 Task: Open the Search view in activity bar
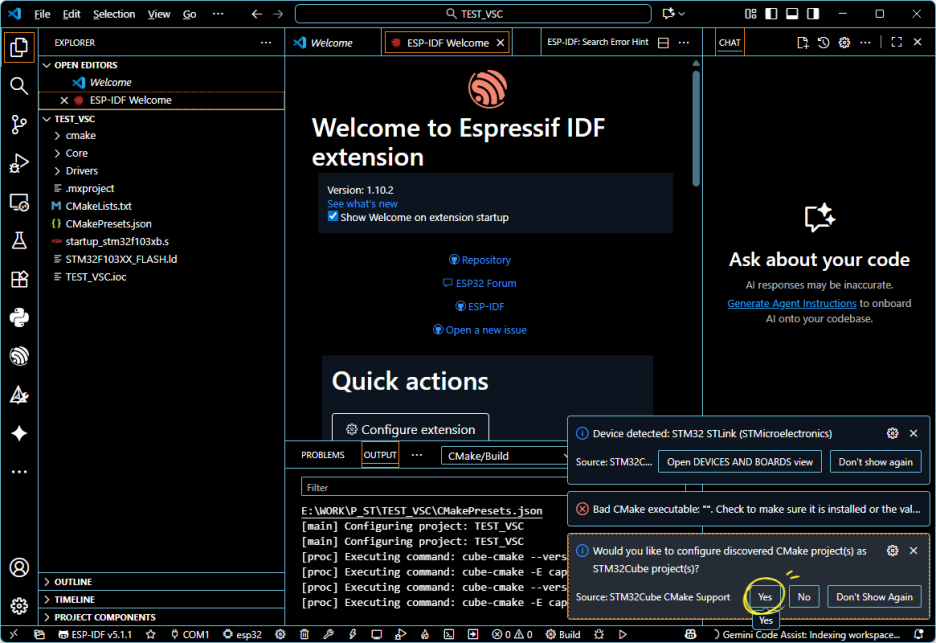[19, 86]
